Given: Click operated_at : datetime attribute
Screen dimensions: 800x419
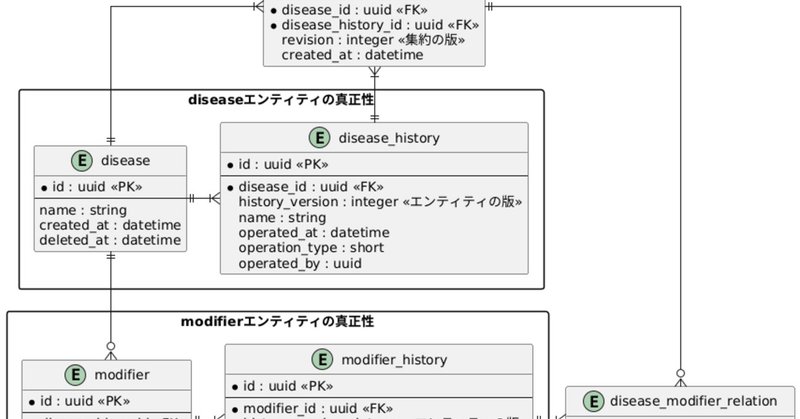Looking at the screenshot, I should (314, 233).
